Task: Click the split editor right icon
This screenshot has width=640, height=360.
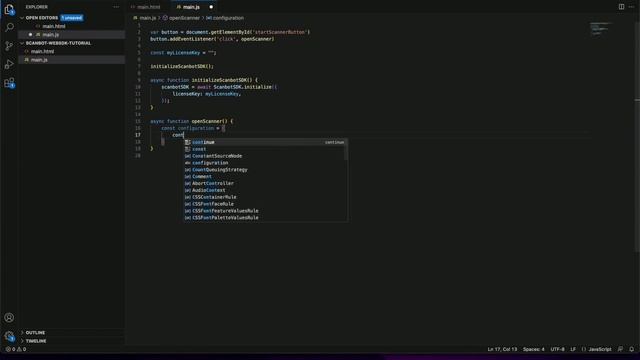Action: (x=621, y=7)
